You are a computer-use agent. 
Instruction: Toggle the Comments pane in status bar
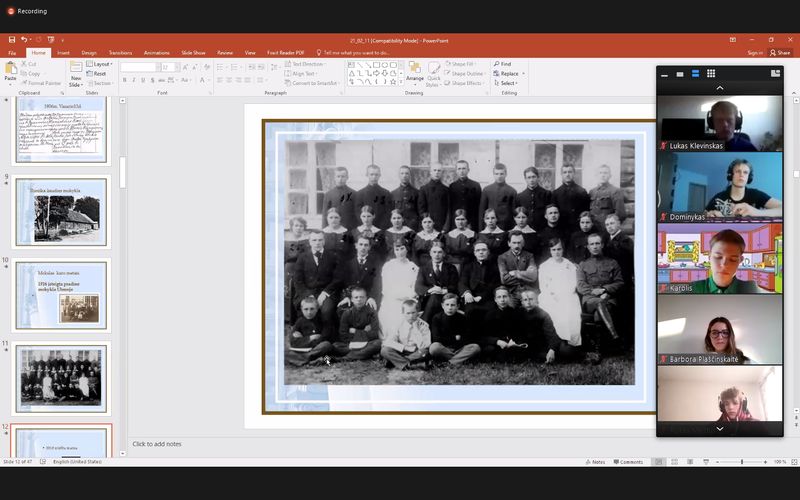[630, 462]
